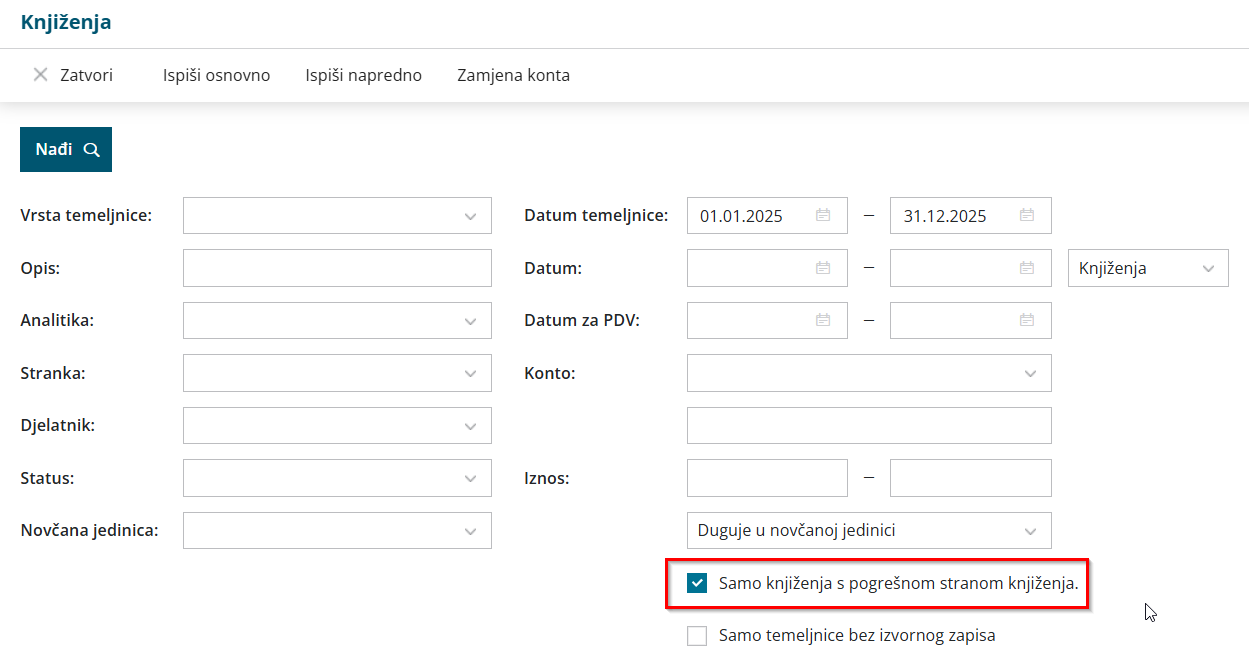Image resolution: width=1249 pixels, height=664 pixels.
Task: Click into the Opis text field
Action: pyautogui.click(x=337, y=268)
